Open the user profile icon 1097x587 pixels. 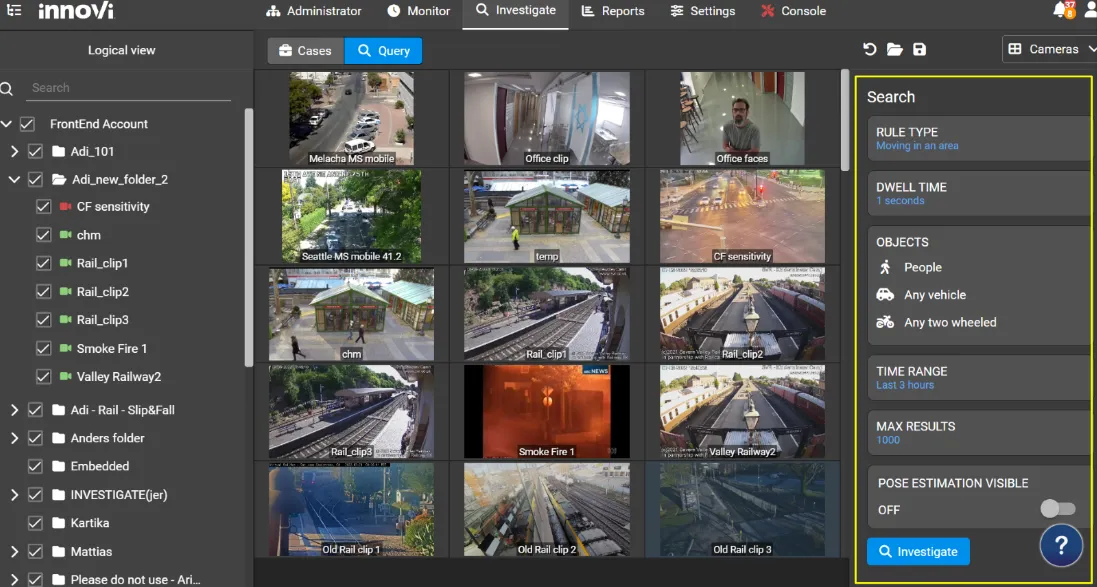pos(1090,10)
